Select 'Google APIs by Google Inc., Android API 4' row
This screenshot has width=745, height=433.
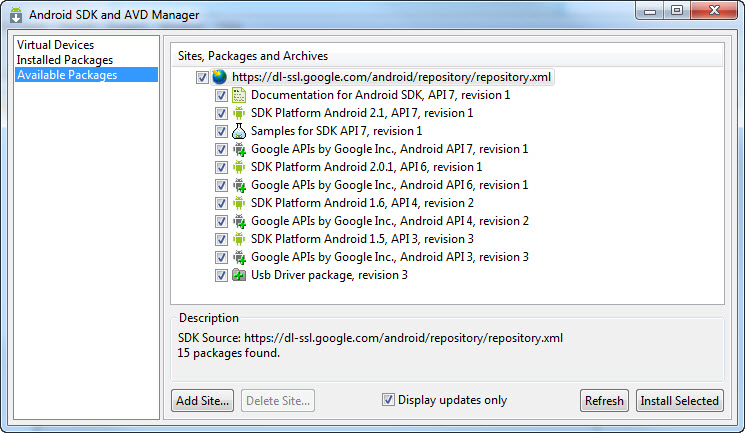coord(390,221)
